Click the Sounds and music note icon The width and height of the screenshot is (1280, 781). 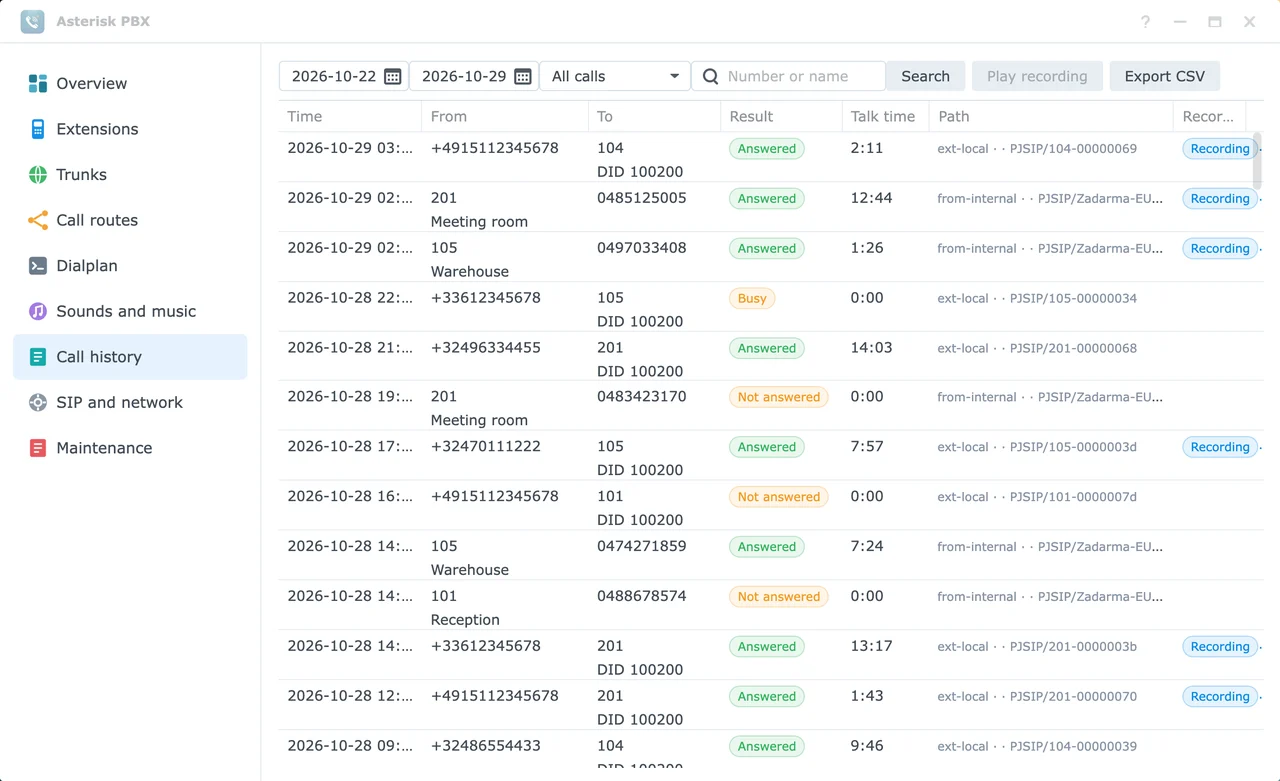pos(38,311)
